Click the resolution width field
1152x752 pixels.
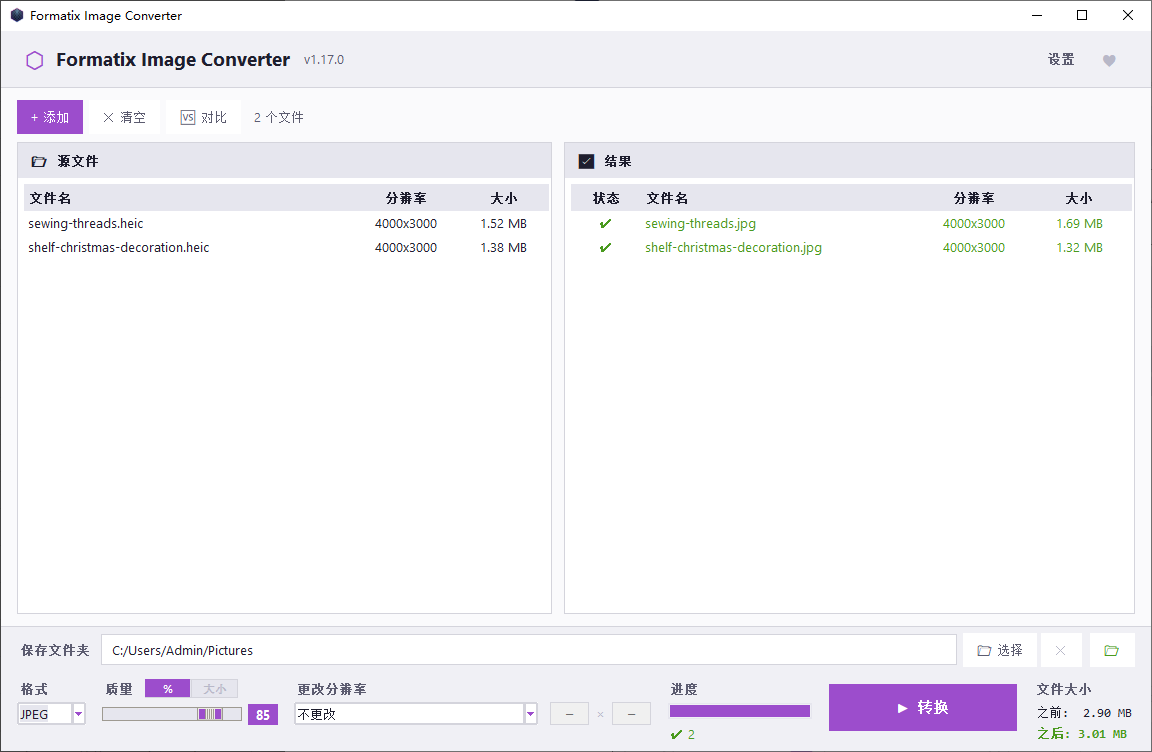tap(569, 714)
